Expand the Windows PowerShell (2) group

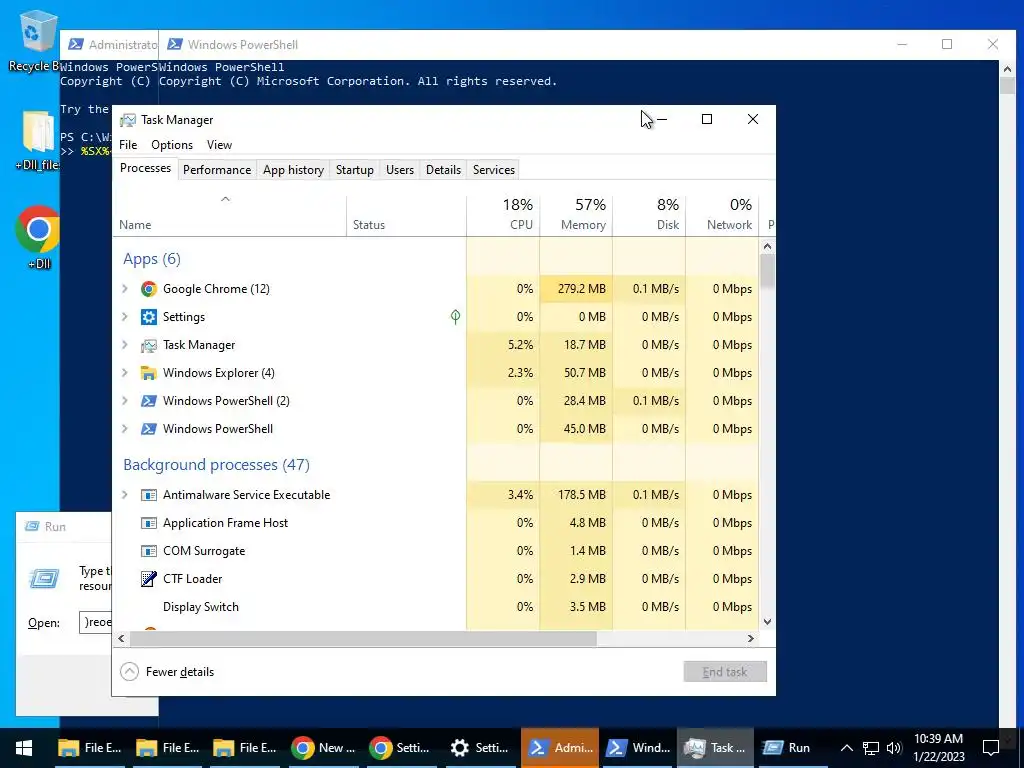coord(125,401)
